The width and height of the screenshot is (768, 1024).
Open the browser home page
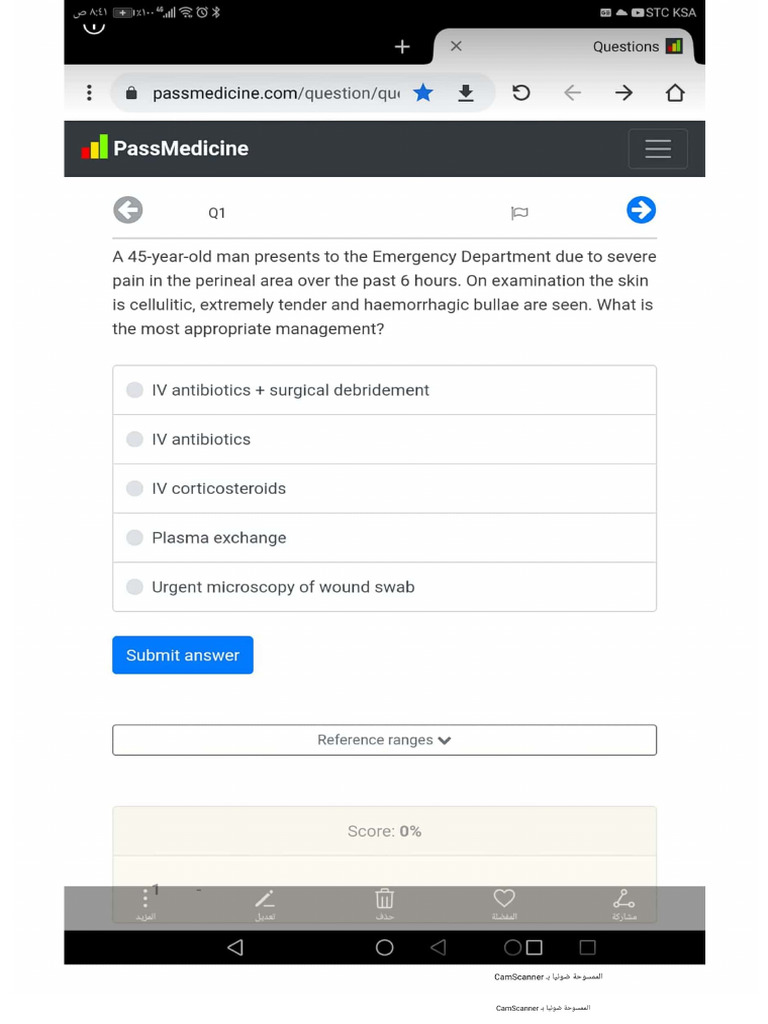tap(675, 93)
